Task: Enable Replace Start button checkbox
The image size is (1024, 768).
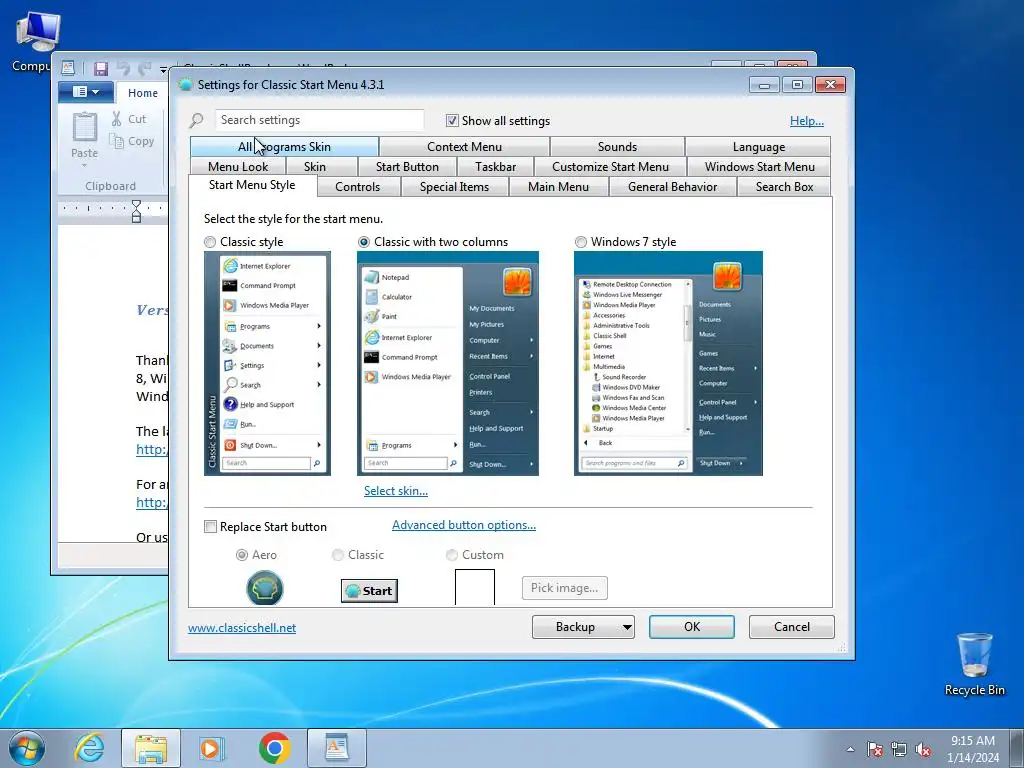Action: click(x=210, y=527)
